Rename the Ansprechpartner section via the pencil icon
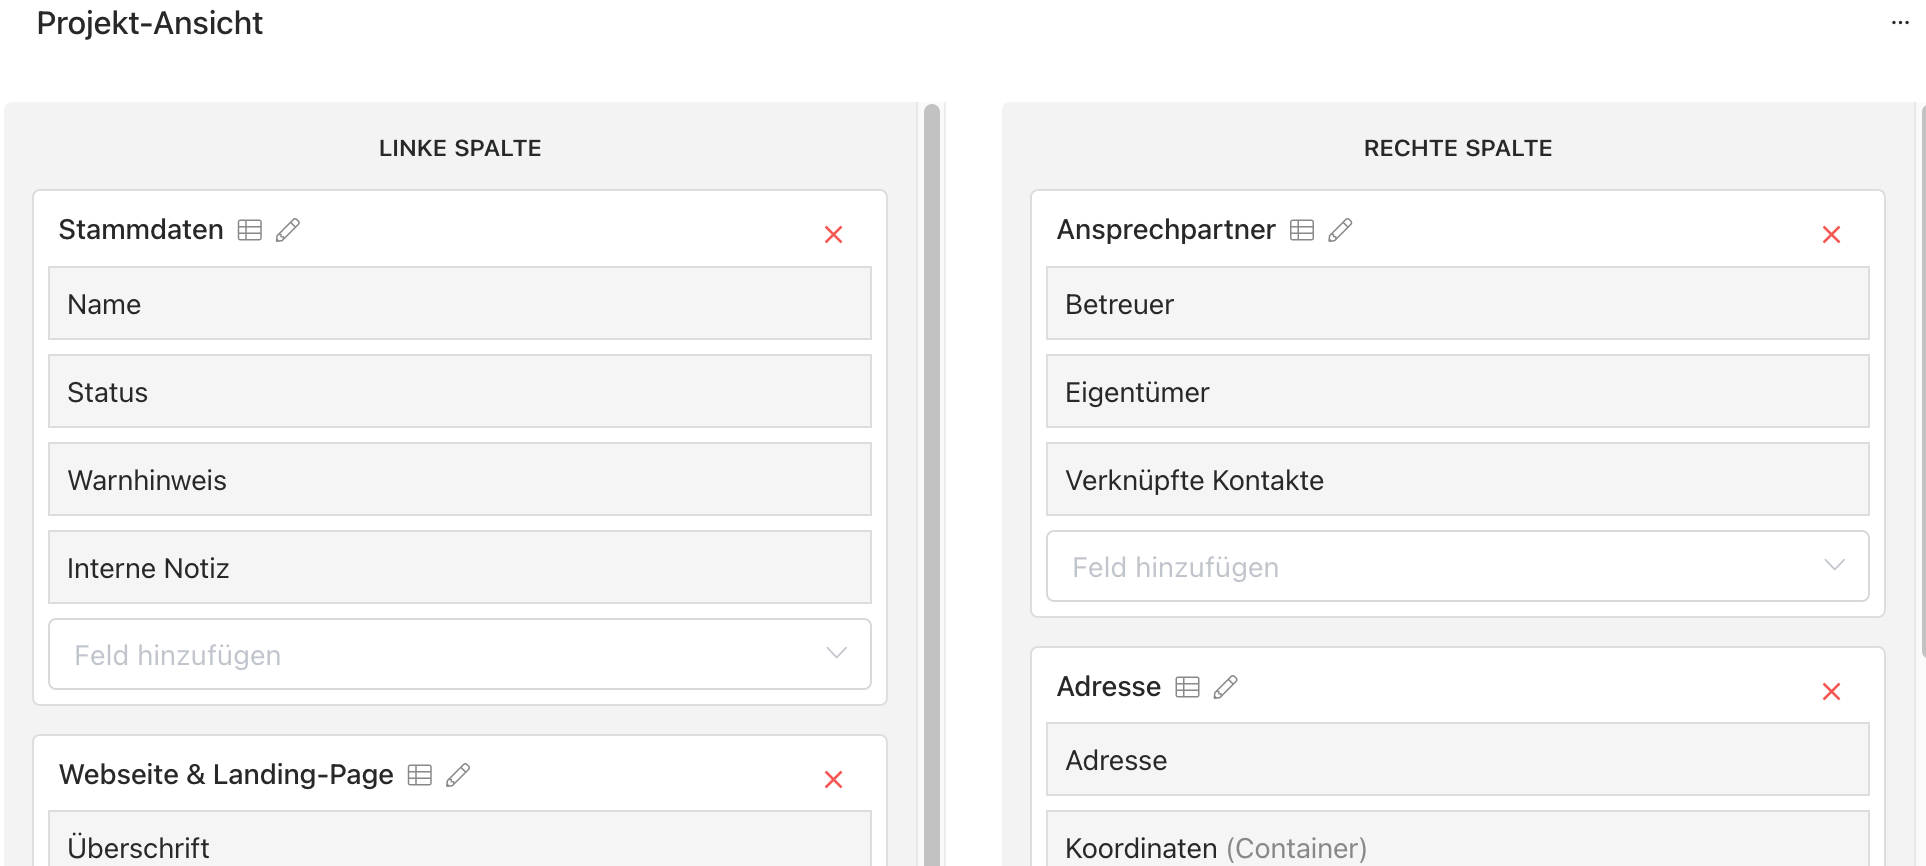The image size is (1926, 866). (1340, 230)
